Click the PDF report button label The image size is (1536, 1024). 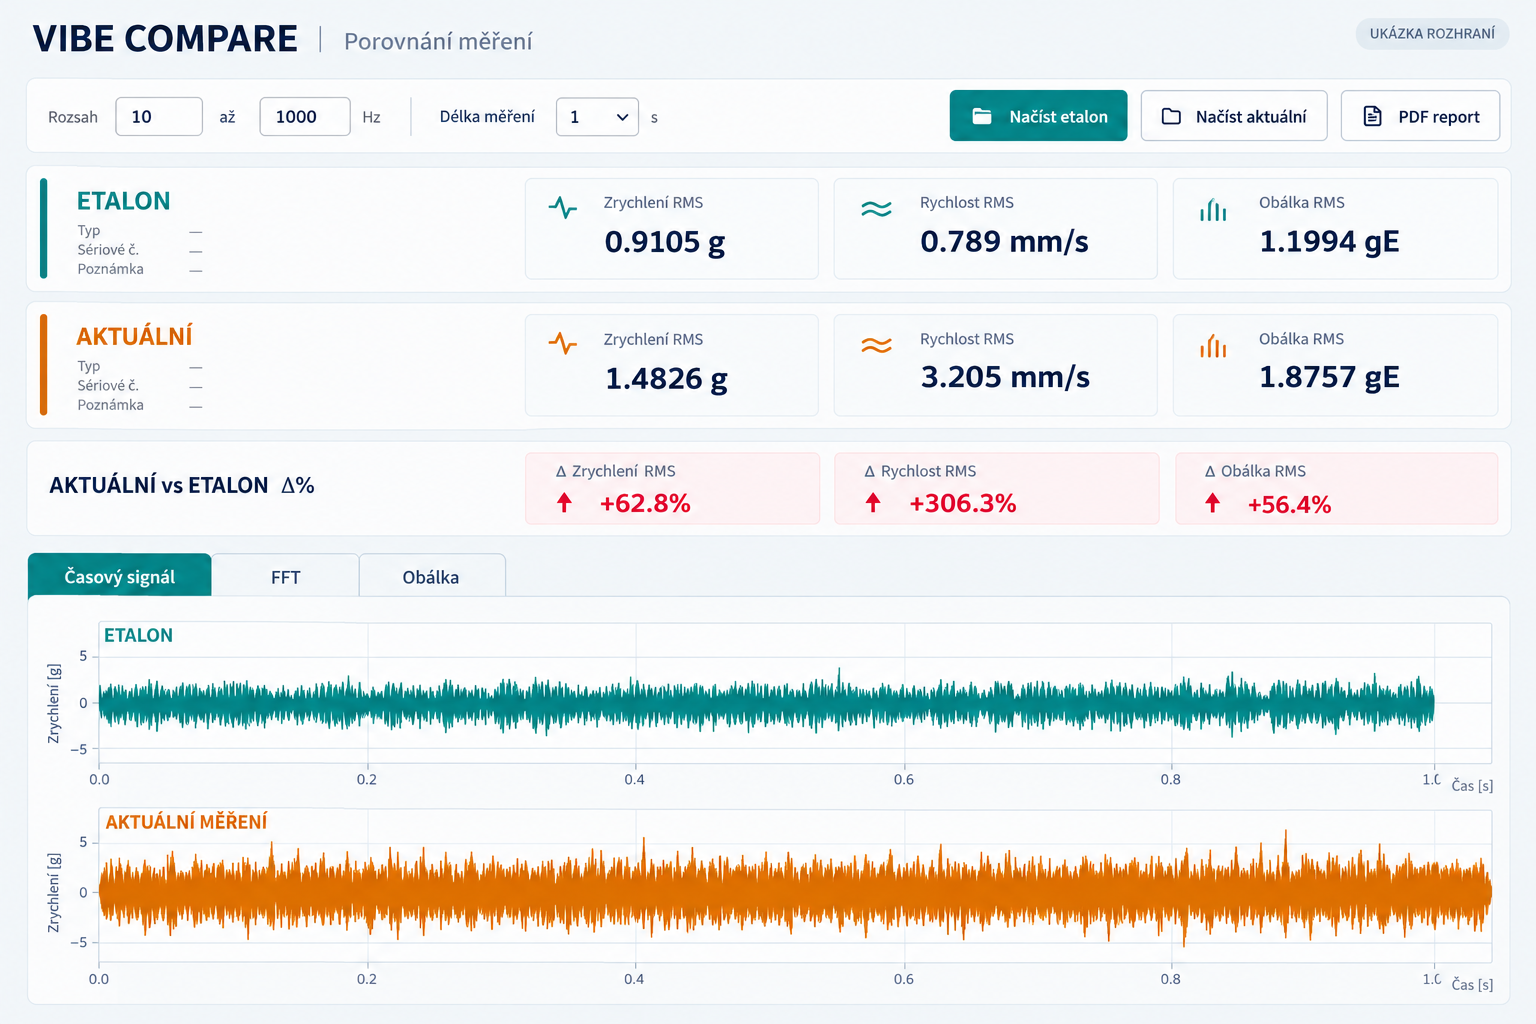point(1439,117)
